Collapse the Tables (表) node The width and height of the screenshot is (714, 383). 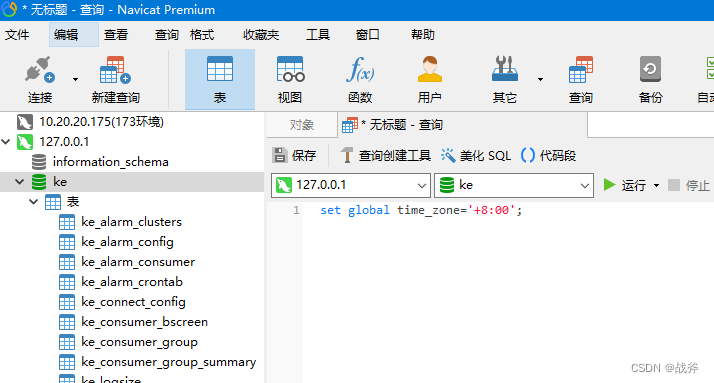[33, 202]
